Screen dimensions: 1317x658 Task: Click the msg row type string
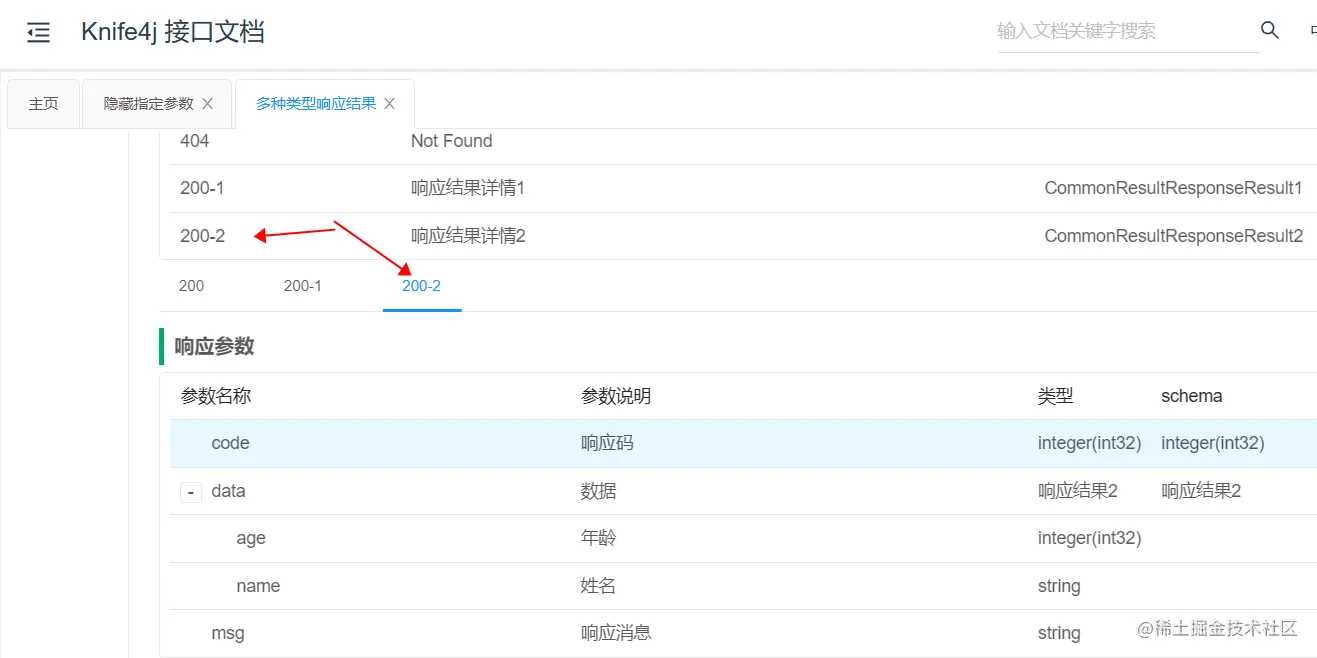(x=1059, y=633)
